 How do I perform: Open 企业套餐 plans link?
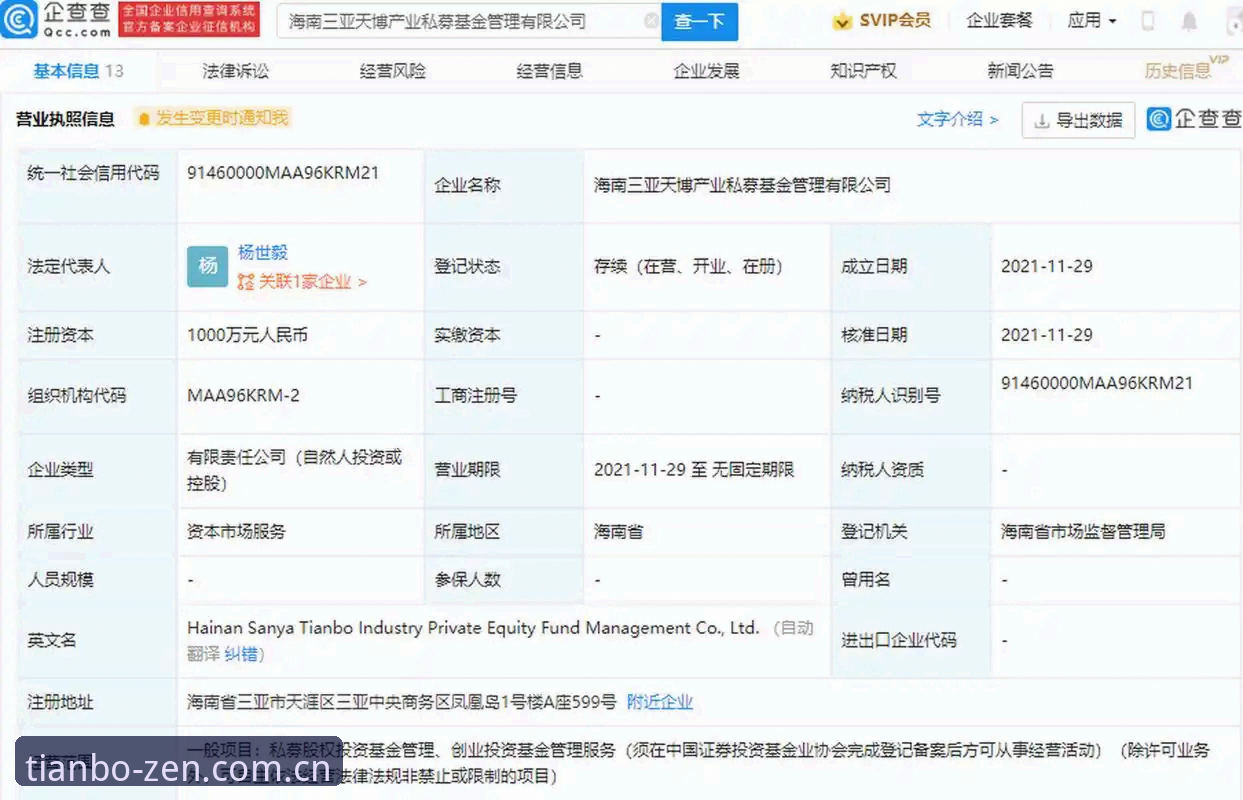(999, 20)
